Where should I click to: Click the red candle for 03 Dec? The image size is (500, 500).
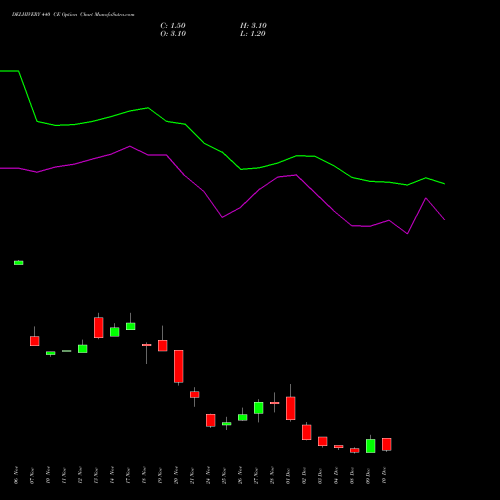pyautogui.click(x=323, y=441)
